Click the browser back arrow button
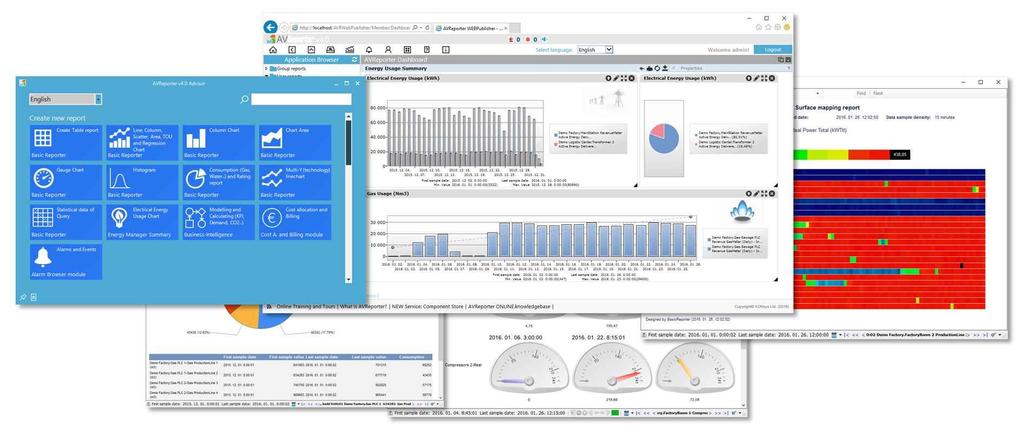This screenshot has width=1024, height=429. tap(270, 27)
